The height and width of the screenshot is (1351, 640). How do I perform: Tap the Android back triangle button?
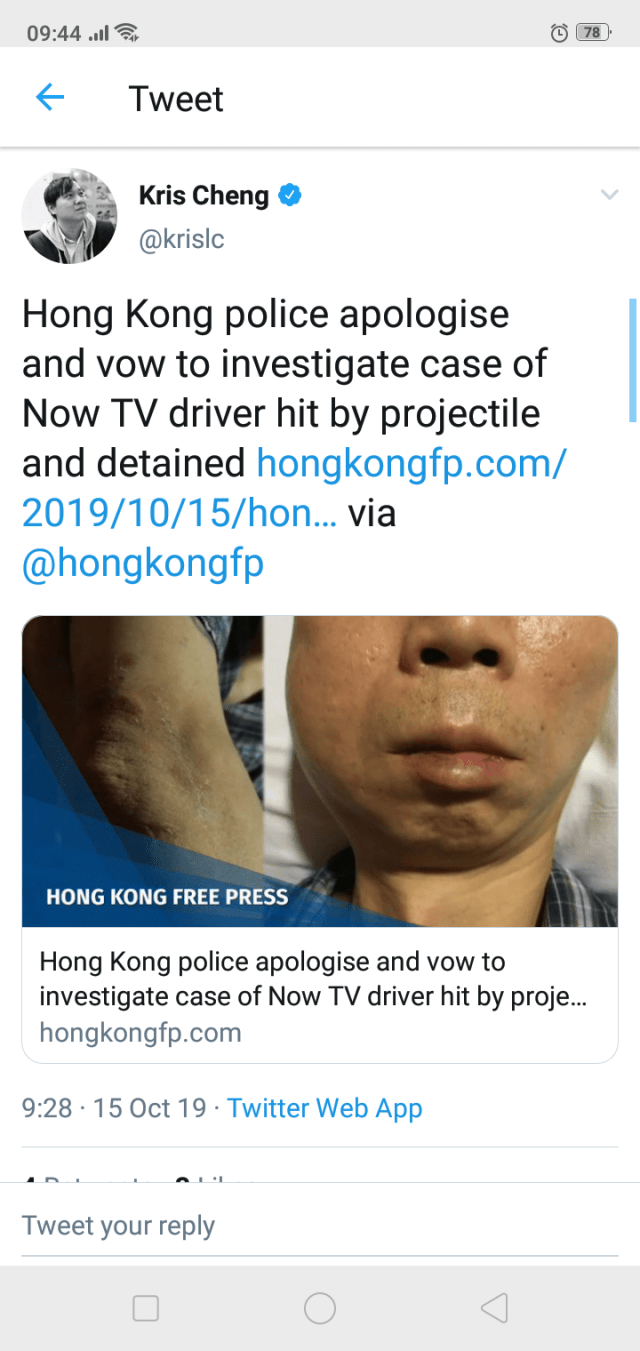[494, 1307]
